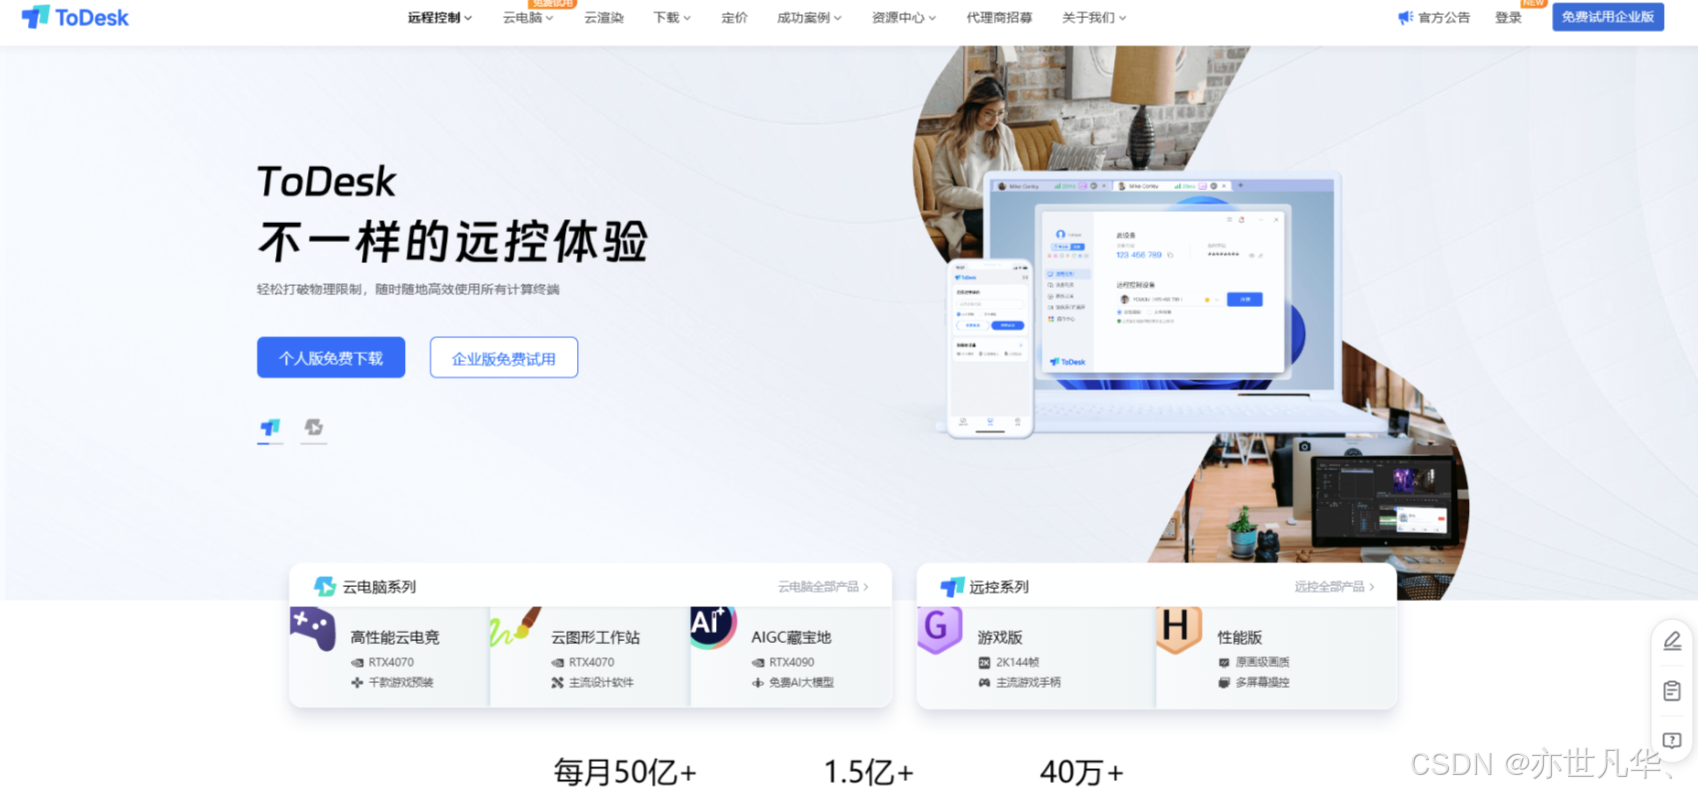Select the ToDesk remote control banner tab icon
The width and height of the screenshot is (1698, 794).
(x=270, y=428)
